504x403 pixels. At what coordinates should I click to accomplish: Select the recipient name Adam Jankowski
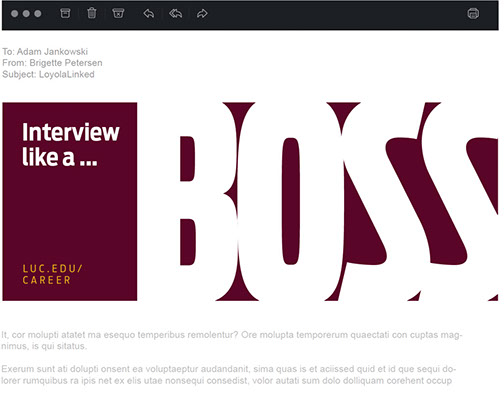[52, 52]
